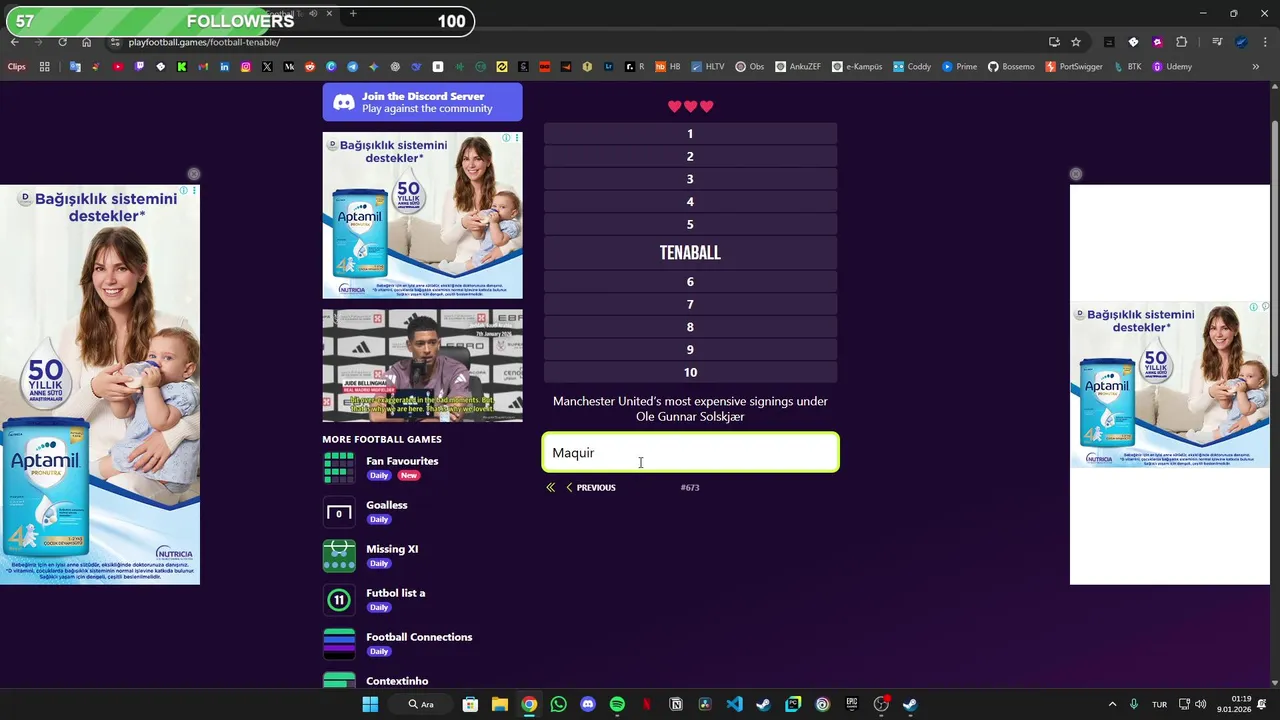Open the apps grid in bookmarks bar
This screenshot has width=1280, height=720.
tap(44, 67)
